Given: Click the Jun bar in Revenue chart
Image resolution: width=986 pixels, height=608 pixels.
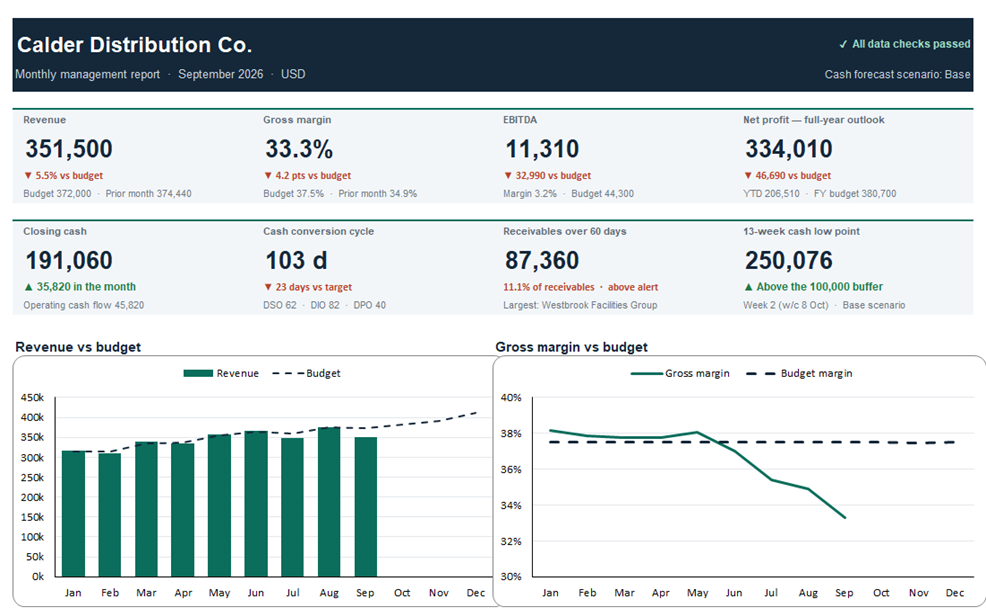Looking at the screenshot, I should coord(256,504).
